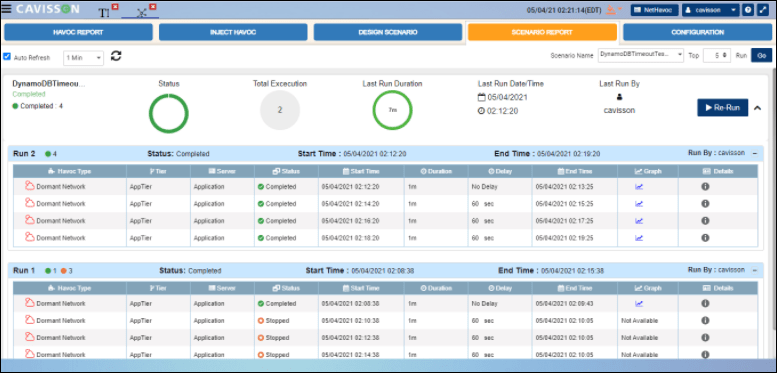Open the help question mark icon
The width and height of the screenshot is (777, 373).
click(x=748, y=10)
